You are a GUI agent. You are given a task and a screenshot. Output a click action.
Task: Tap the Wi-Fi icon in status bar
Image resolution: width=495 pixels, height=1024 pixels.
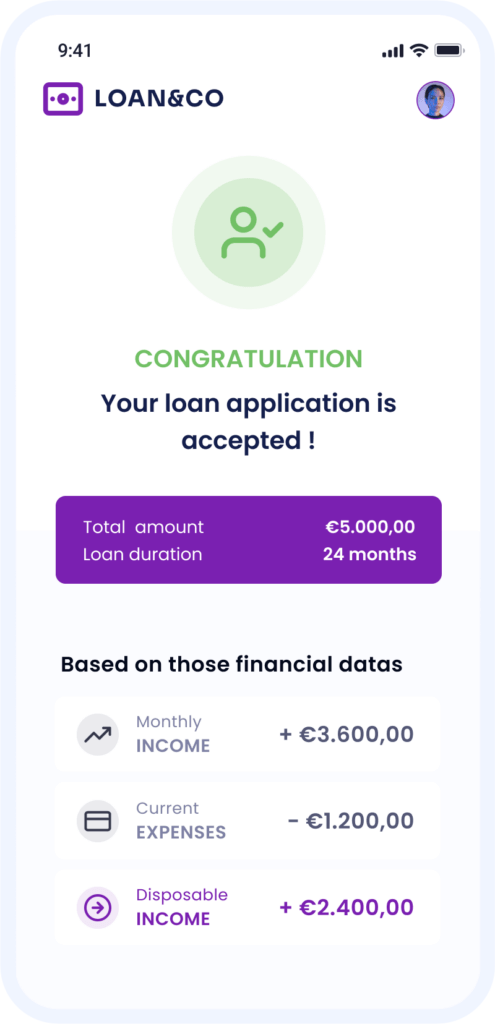(419, 50)
